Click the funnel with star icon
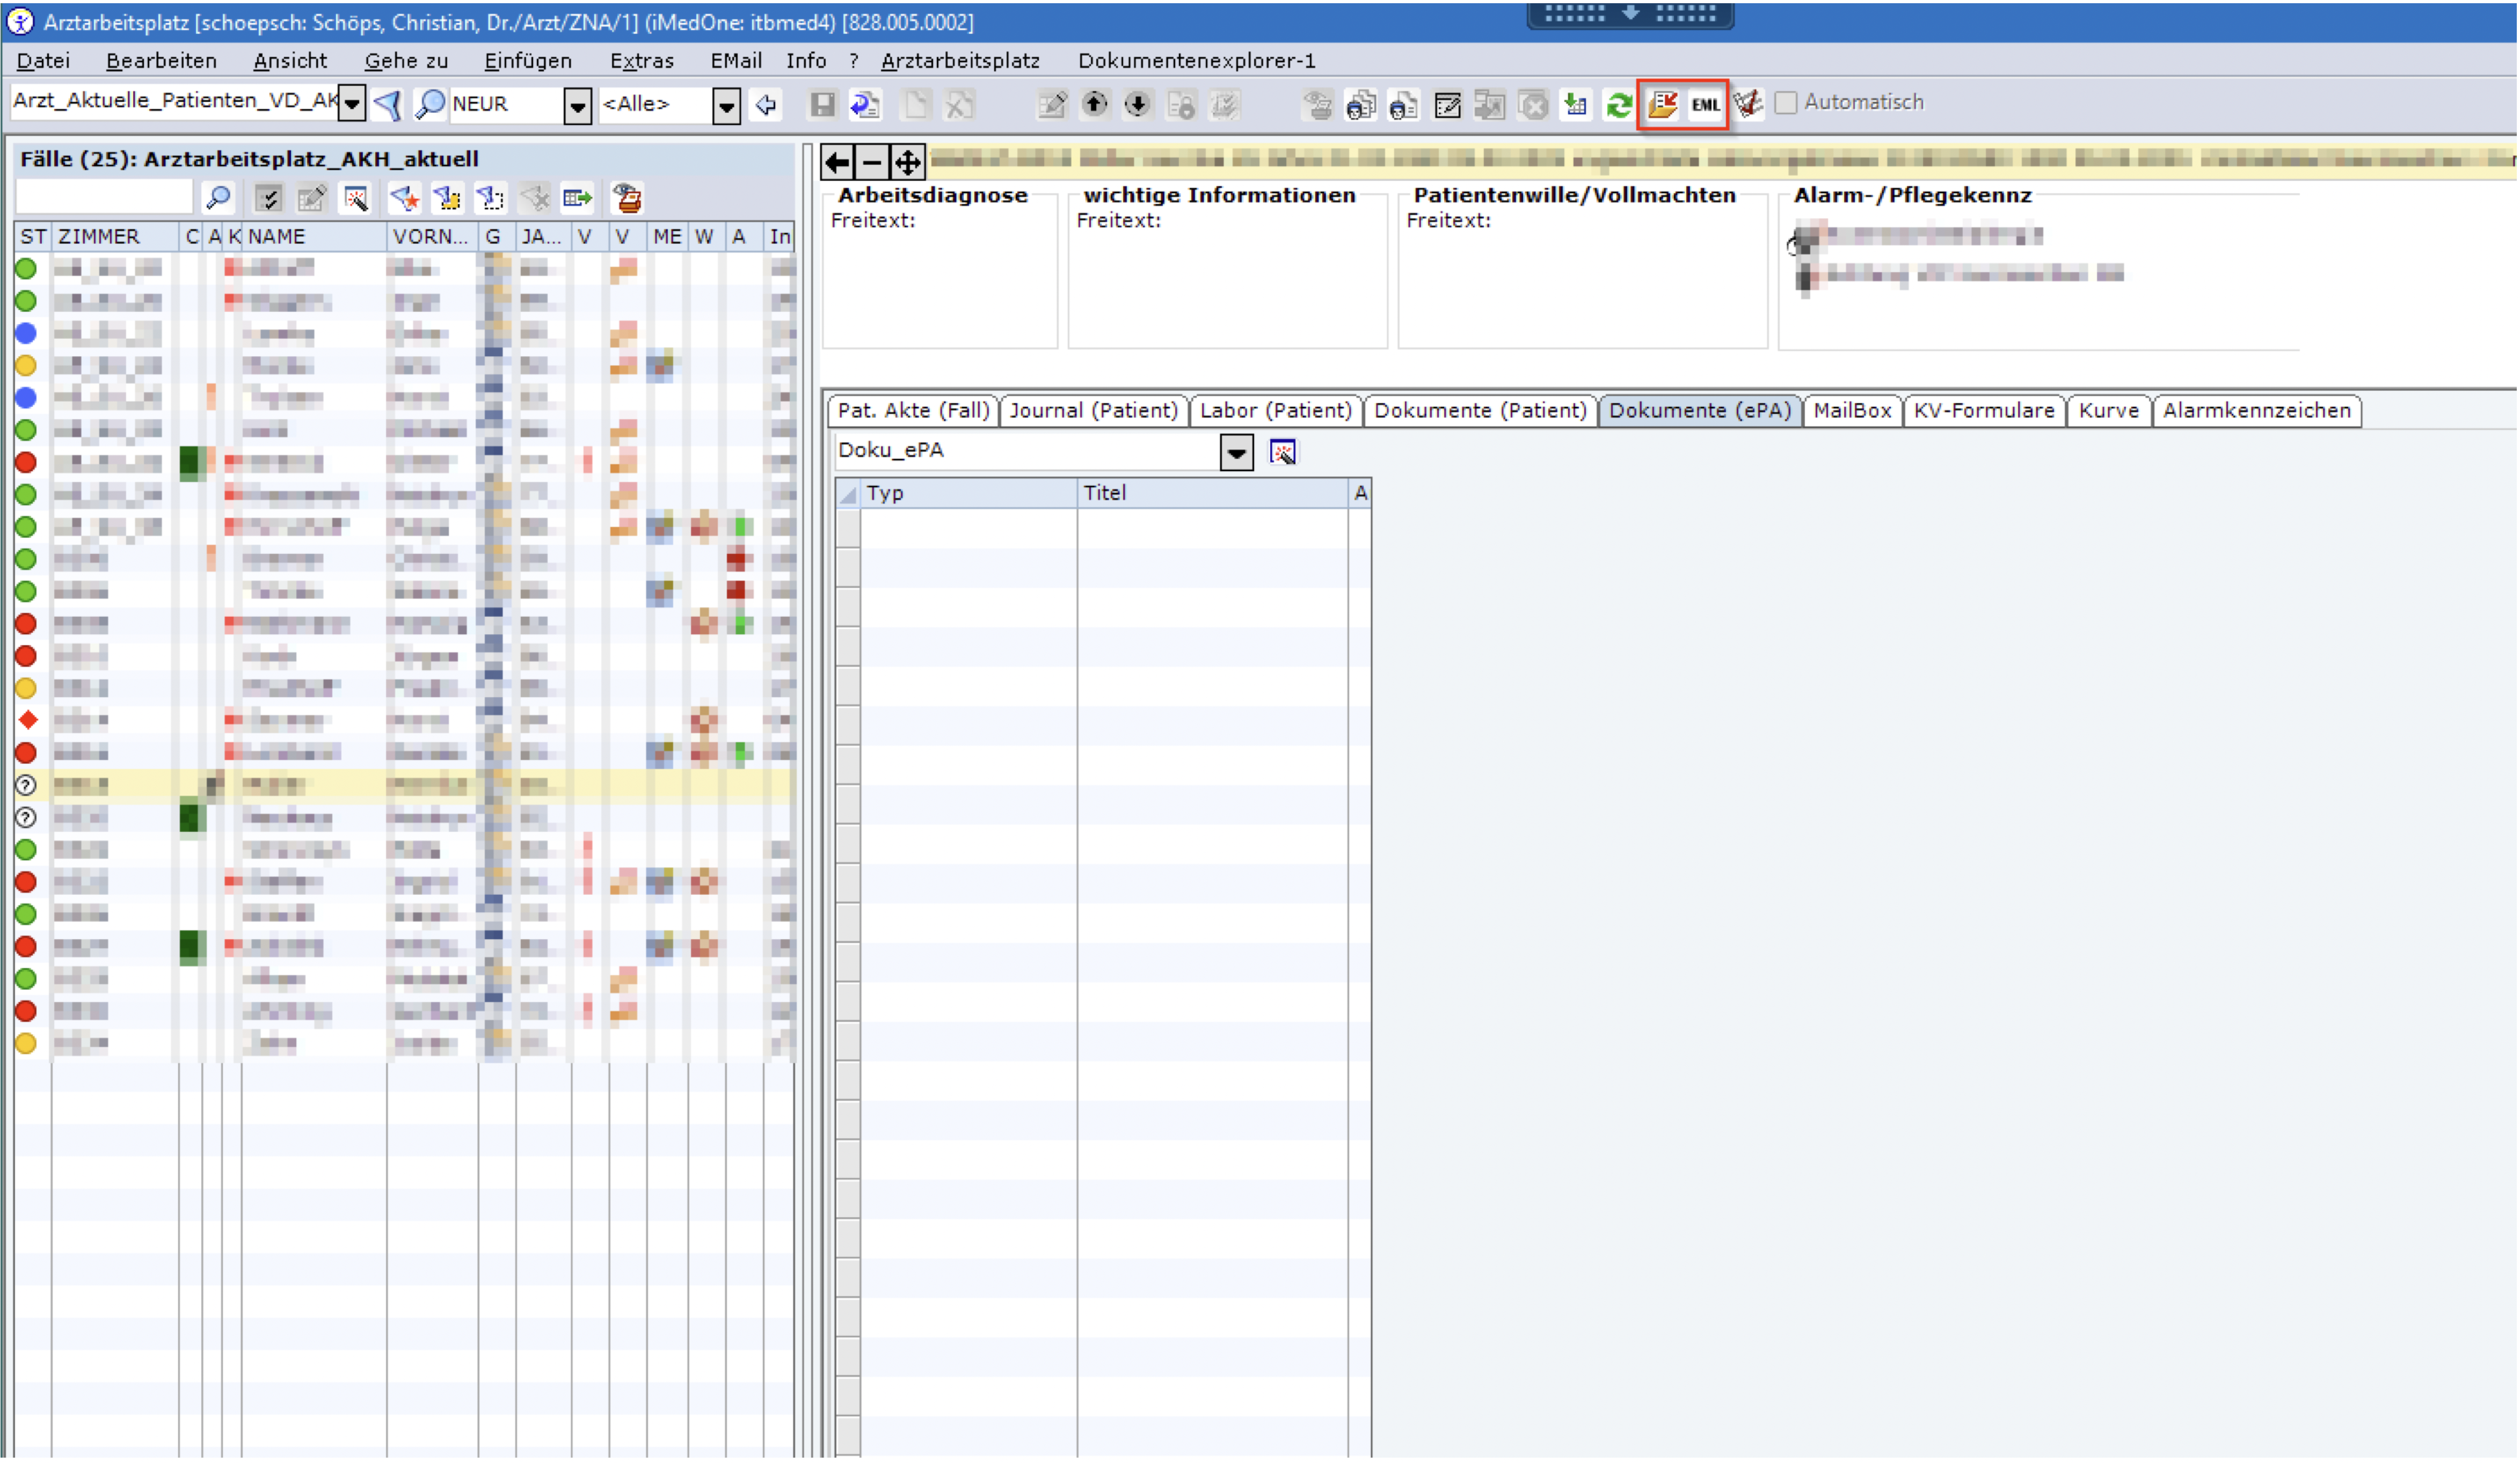Screen dimensions: 2520x1463 405,198
